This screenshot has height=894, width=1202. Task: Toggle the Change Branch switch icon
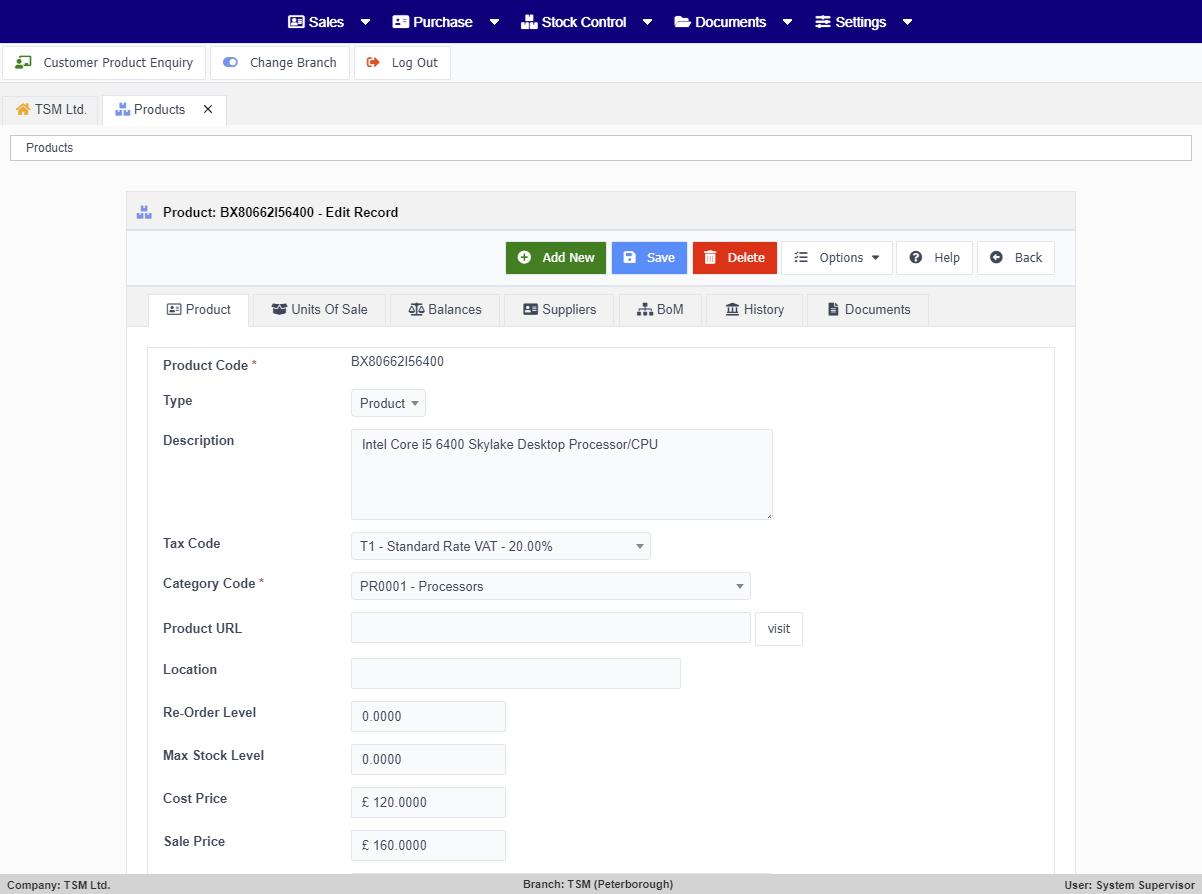(x=231, y=62)
